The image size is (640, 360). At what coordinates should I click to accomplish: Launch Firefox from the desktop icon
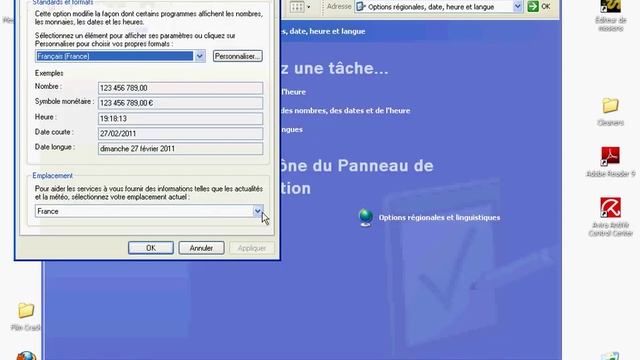26,356
